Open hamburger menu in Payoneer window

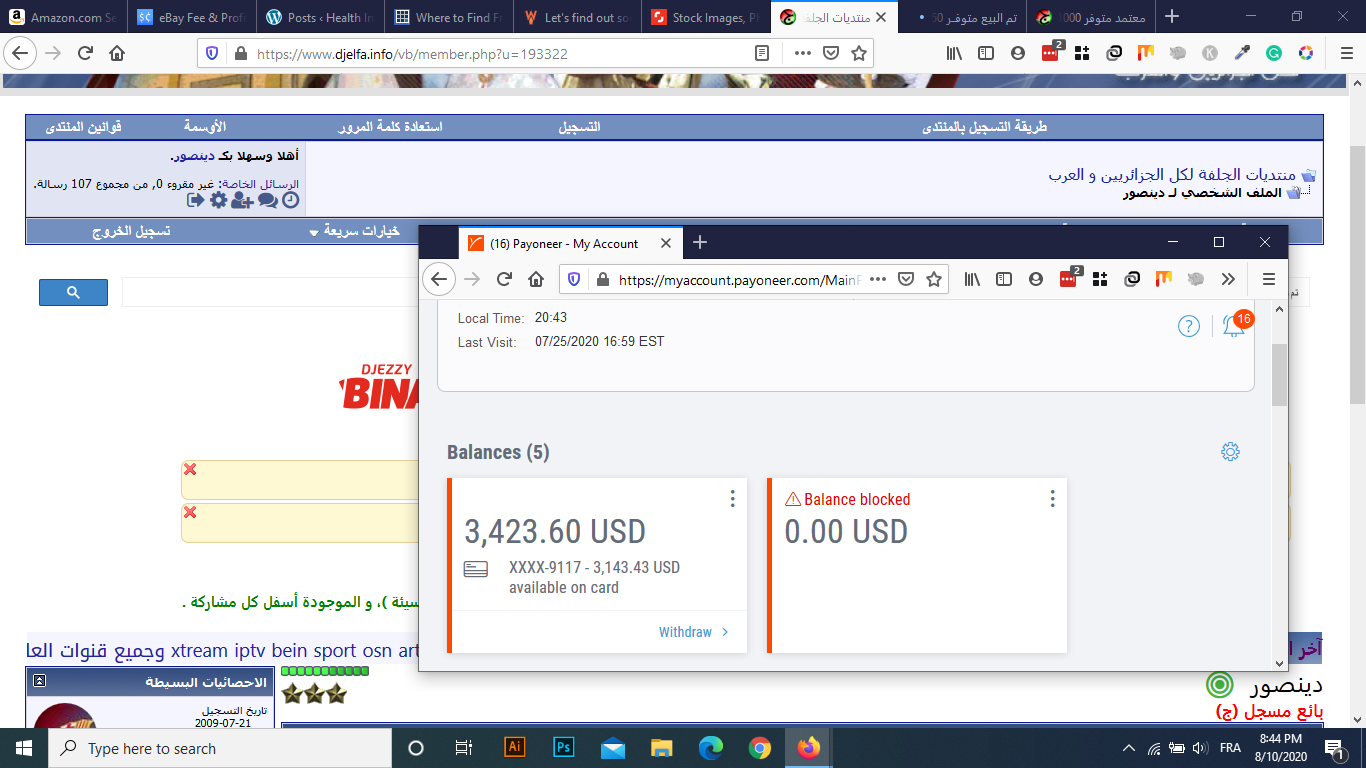pos(1268,280)
